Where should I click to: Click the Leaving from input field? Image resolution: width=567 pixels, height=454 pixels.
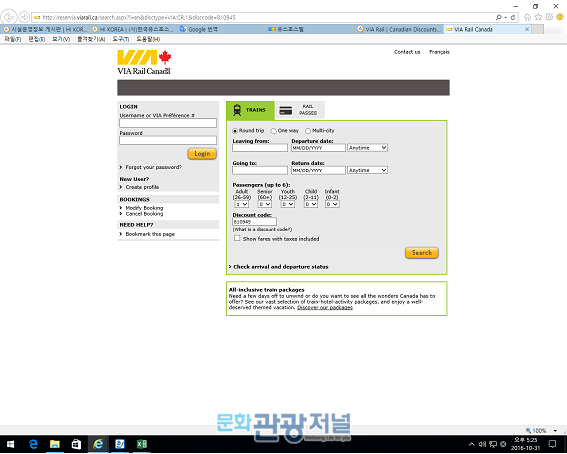(260, 148)
